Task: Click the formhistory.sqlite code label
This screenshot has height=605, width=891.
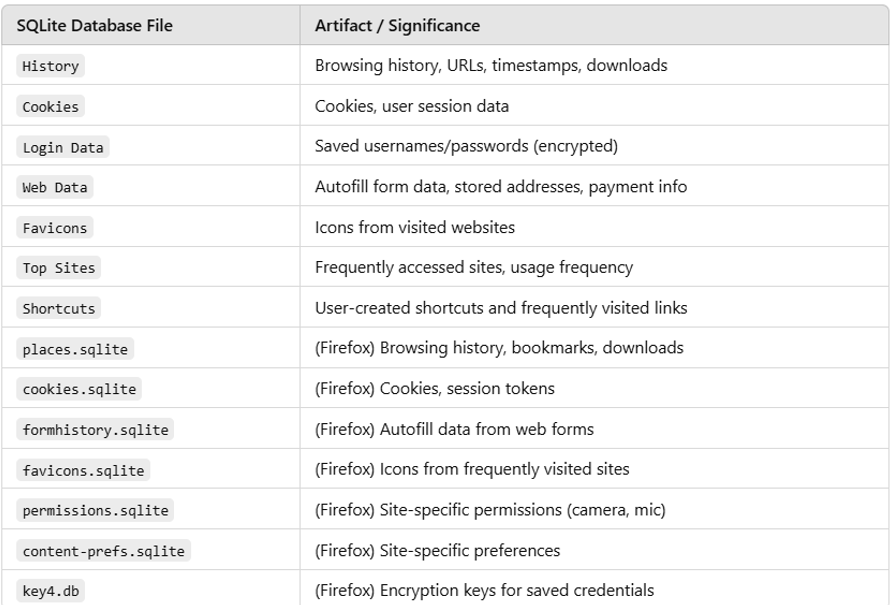Action: 95,430
